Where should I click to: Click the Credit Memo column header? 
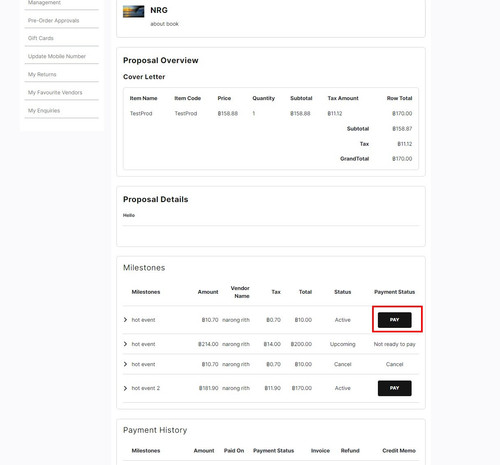[399, 451]
